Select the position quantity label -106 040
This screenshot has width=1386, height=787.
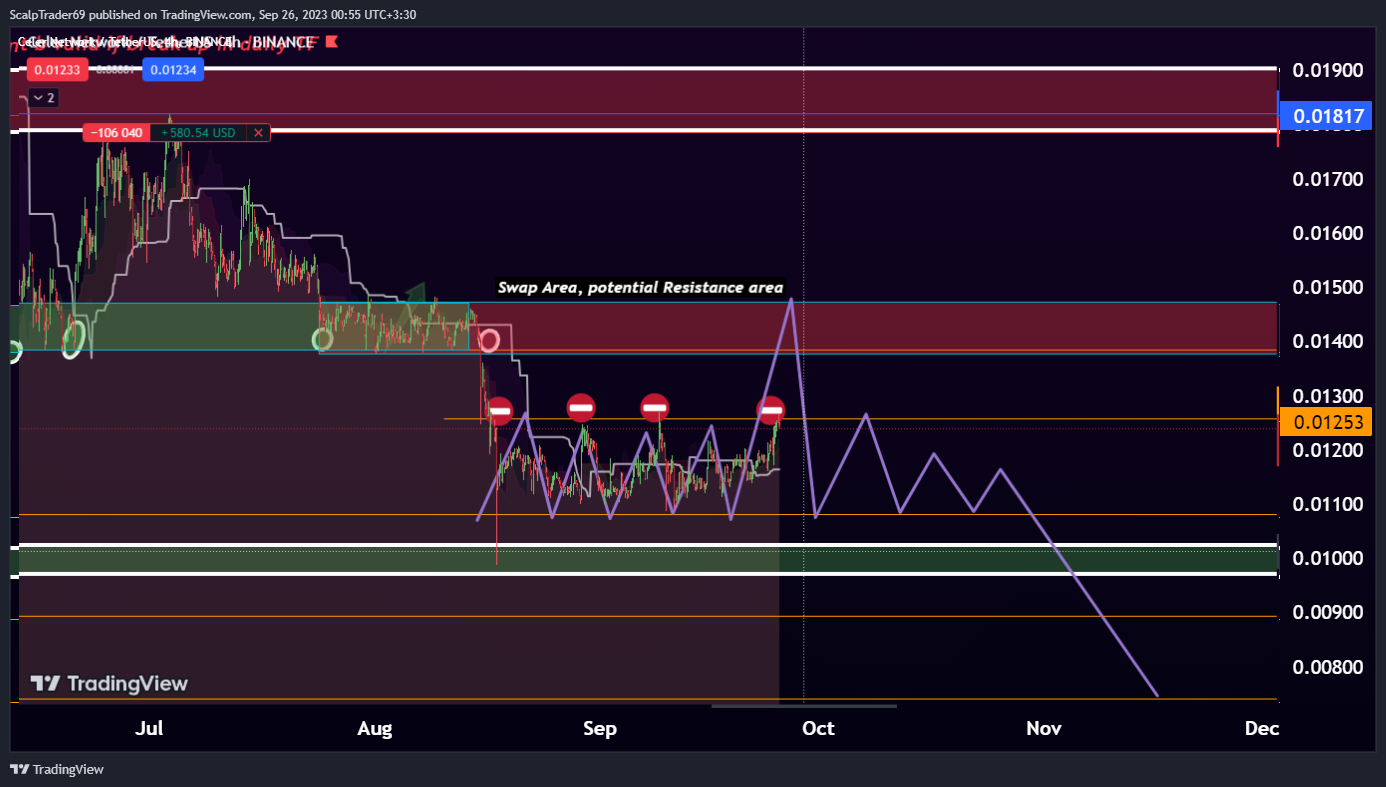point(115,132)
